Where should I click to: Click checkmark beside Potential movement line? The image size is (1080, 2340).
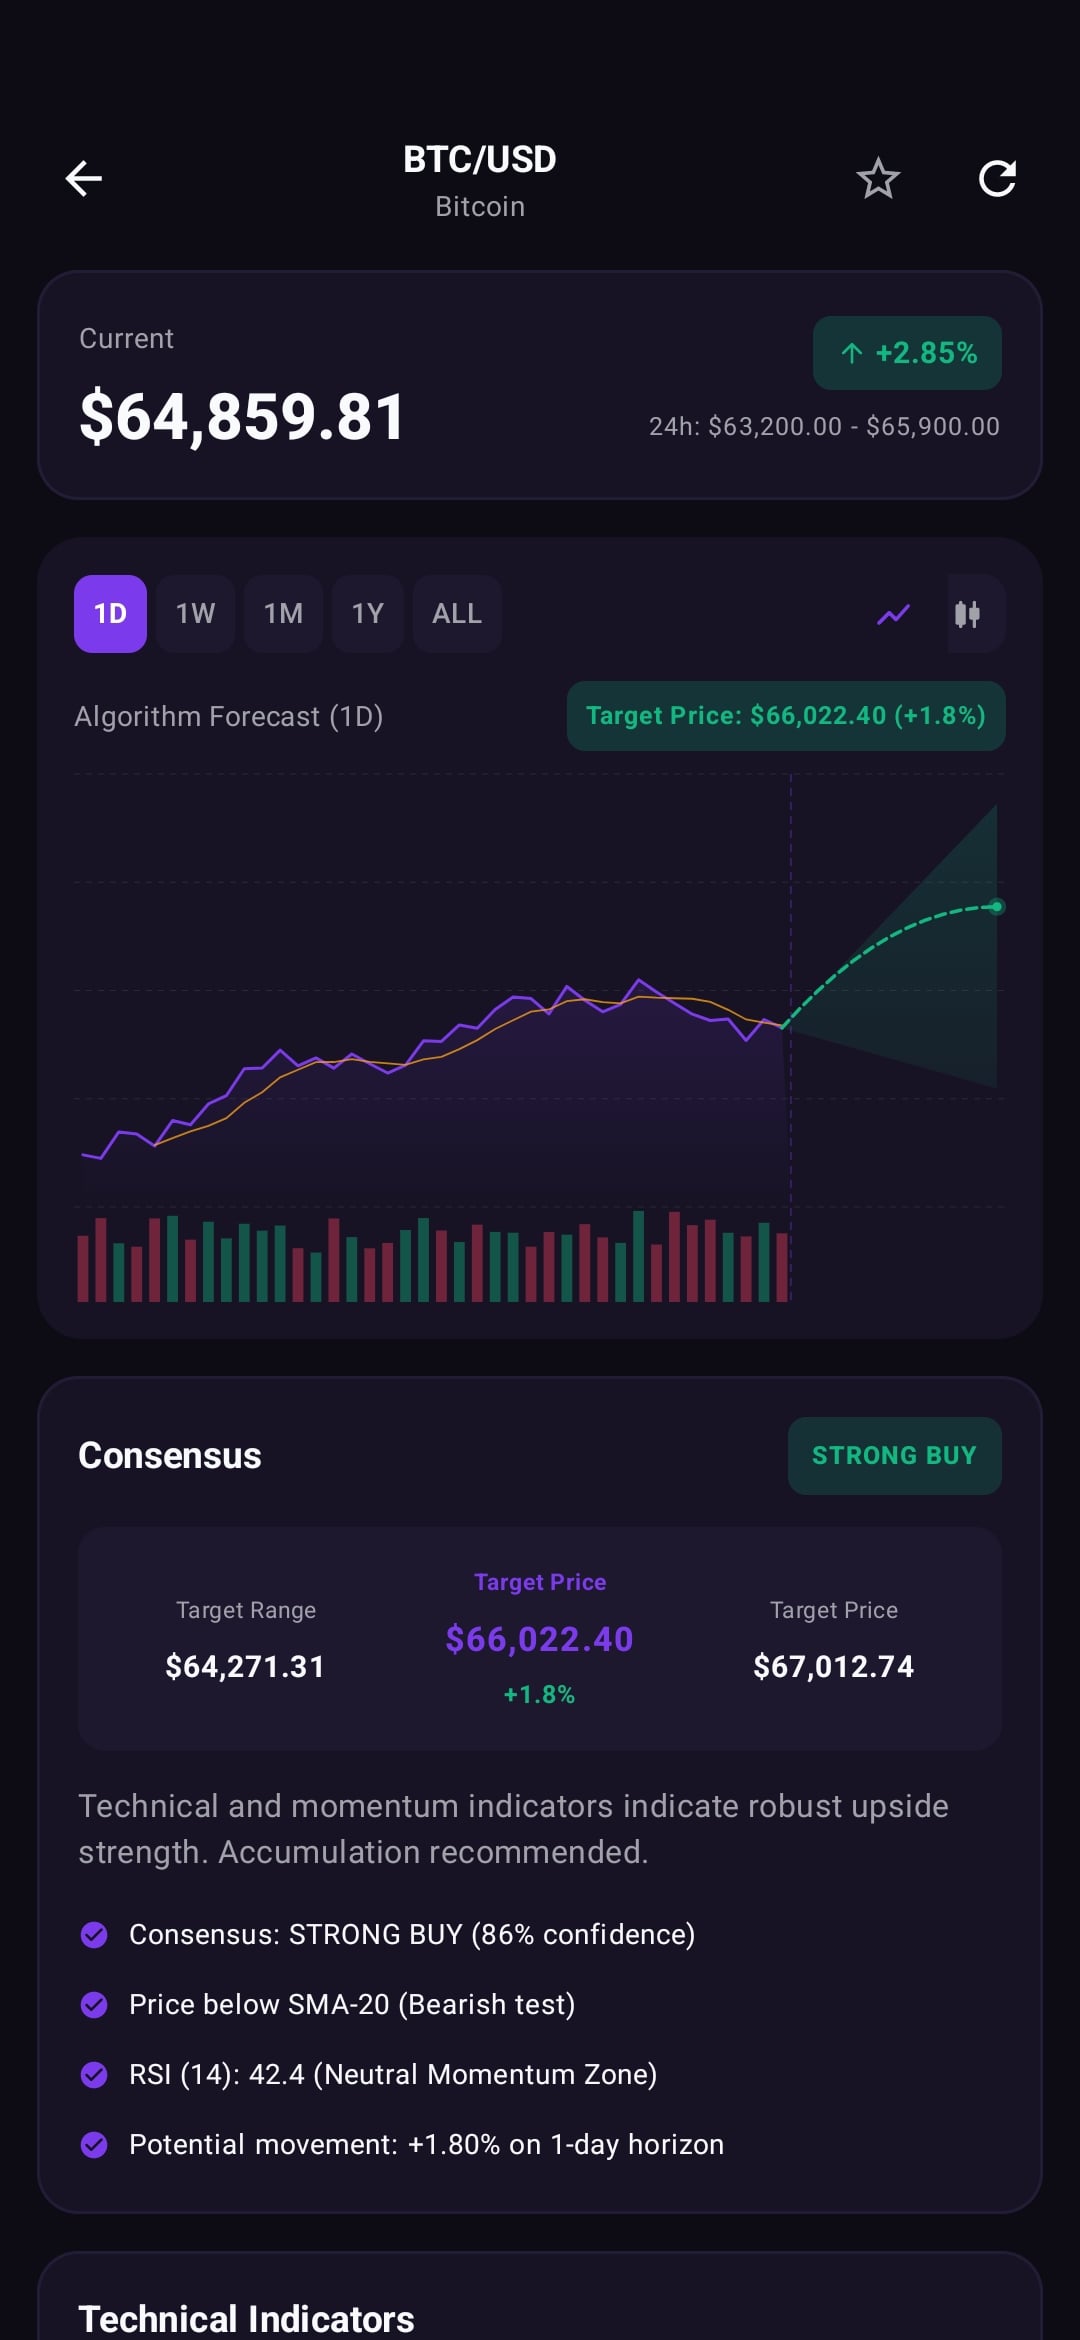(94, 2144)
